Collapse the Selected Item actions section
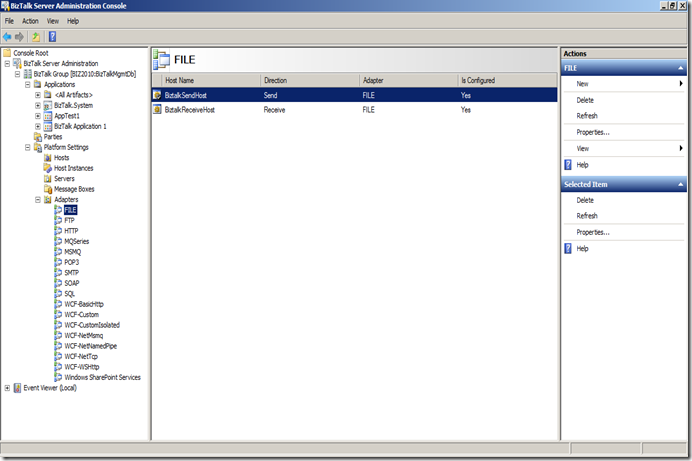 [680, 184]
